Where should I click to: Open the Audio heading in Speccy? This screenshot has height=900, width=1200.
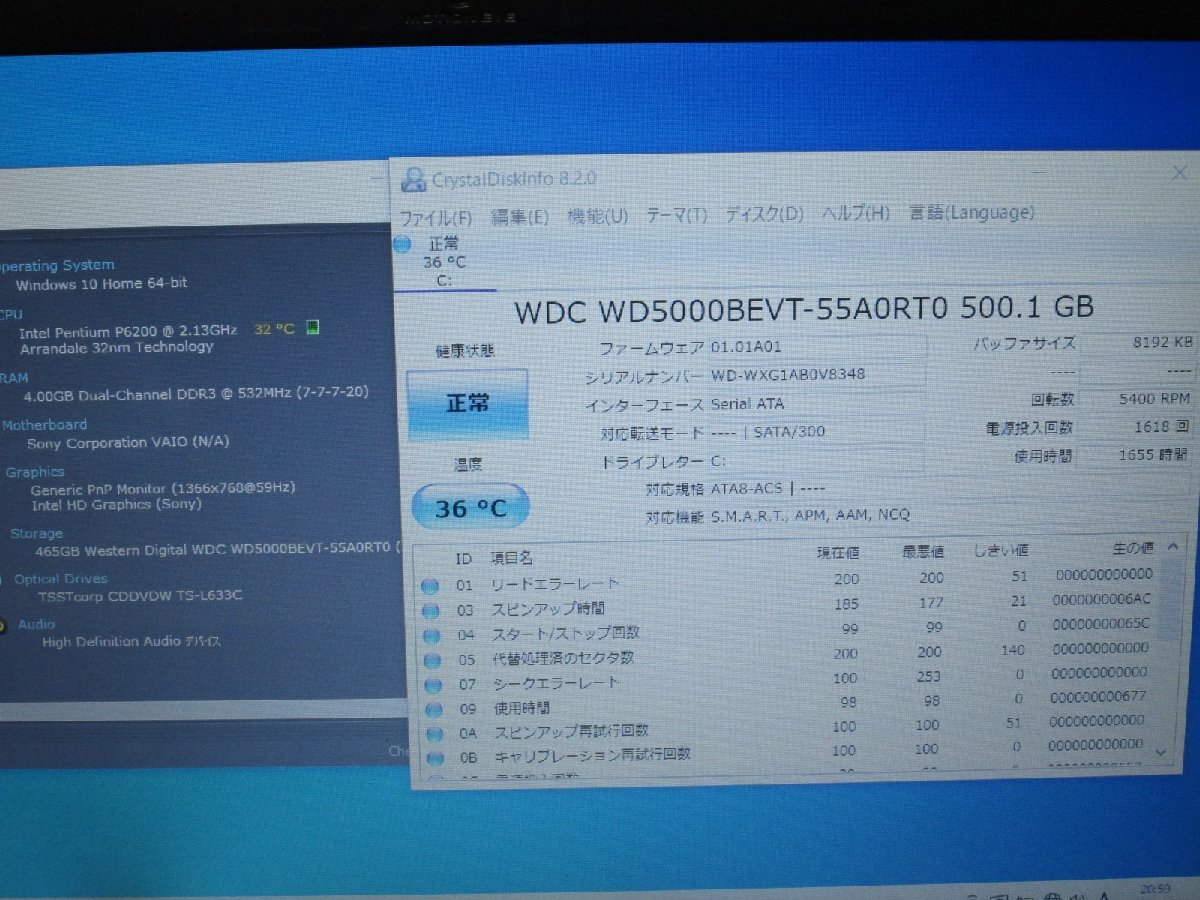[36, 624]
